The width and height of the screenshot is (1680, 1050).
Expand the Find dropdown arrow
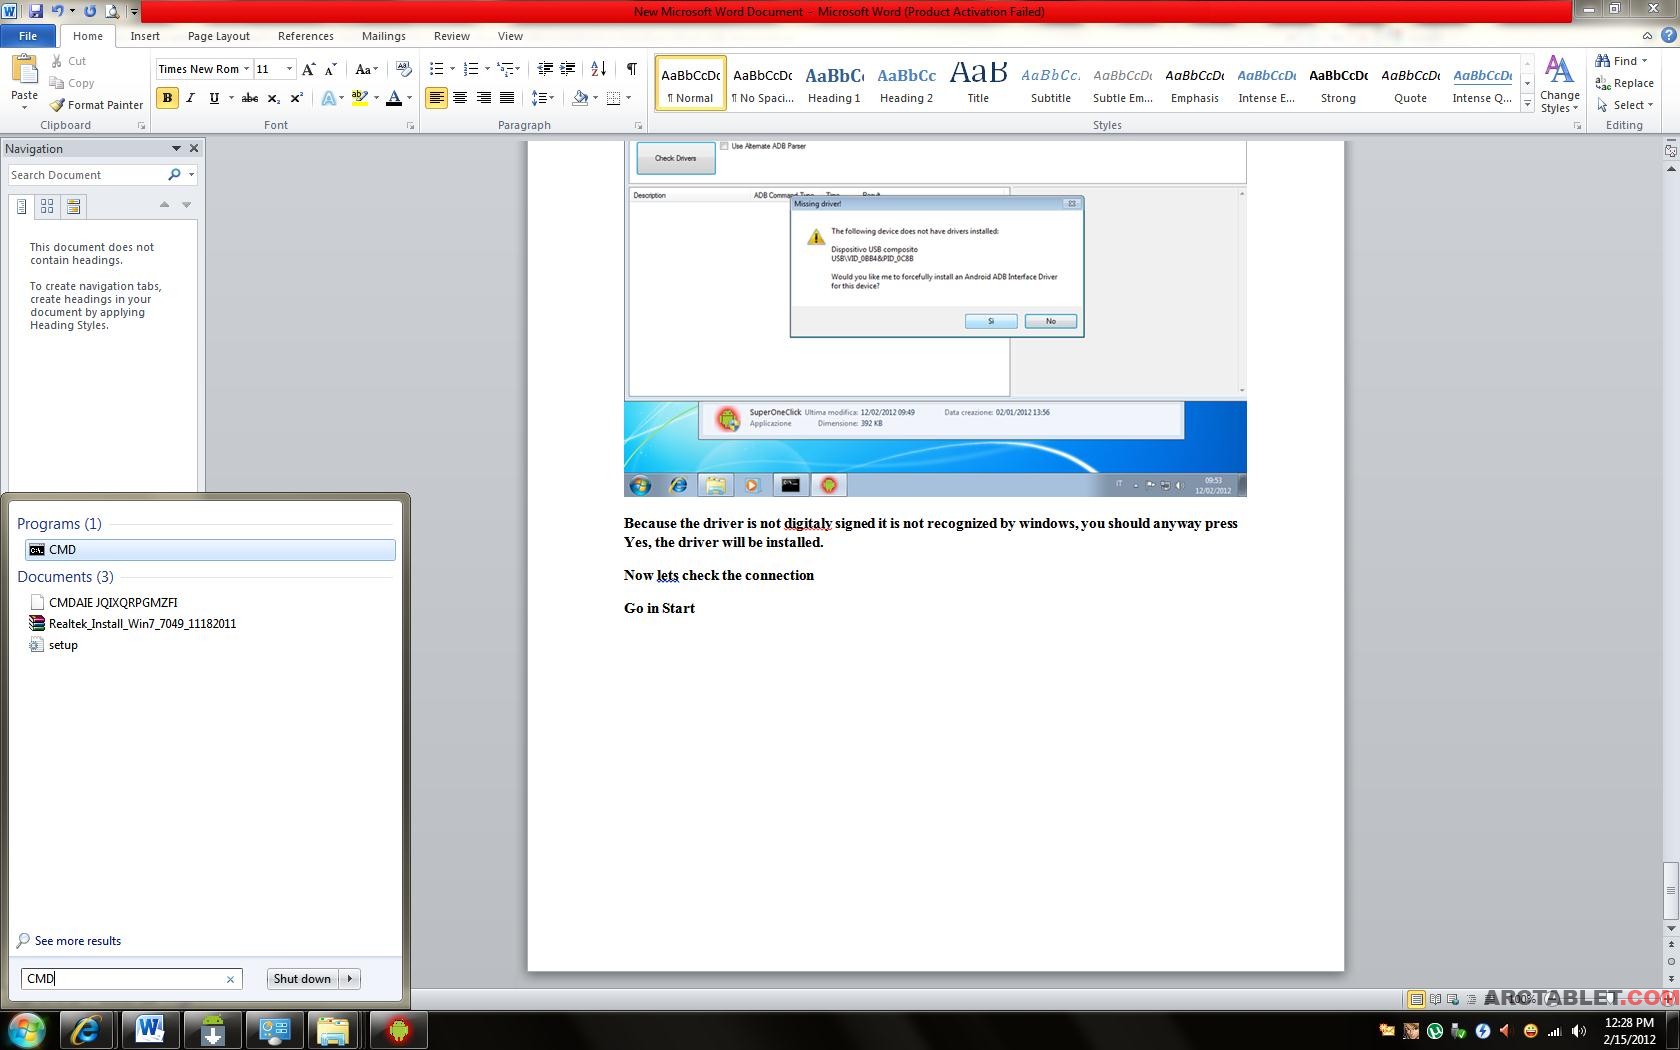(x=1644, y=61)
